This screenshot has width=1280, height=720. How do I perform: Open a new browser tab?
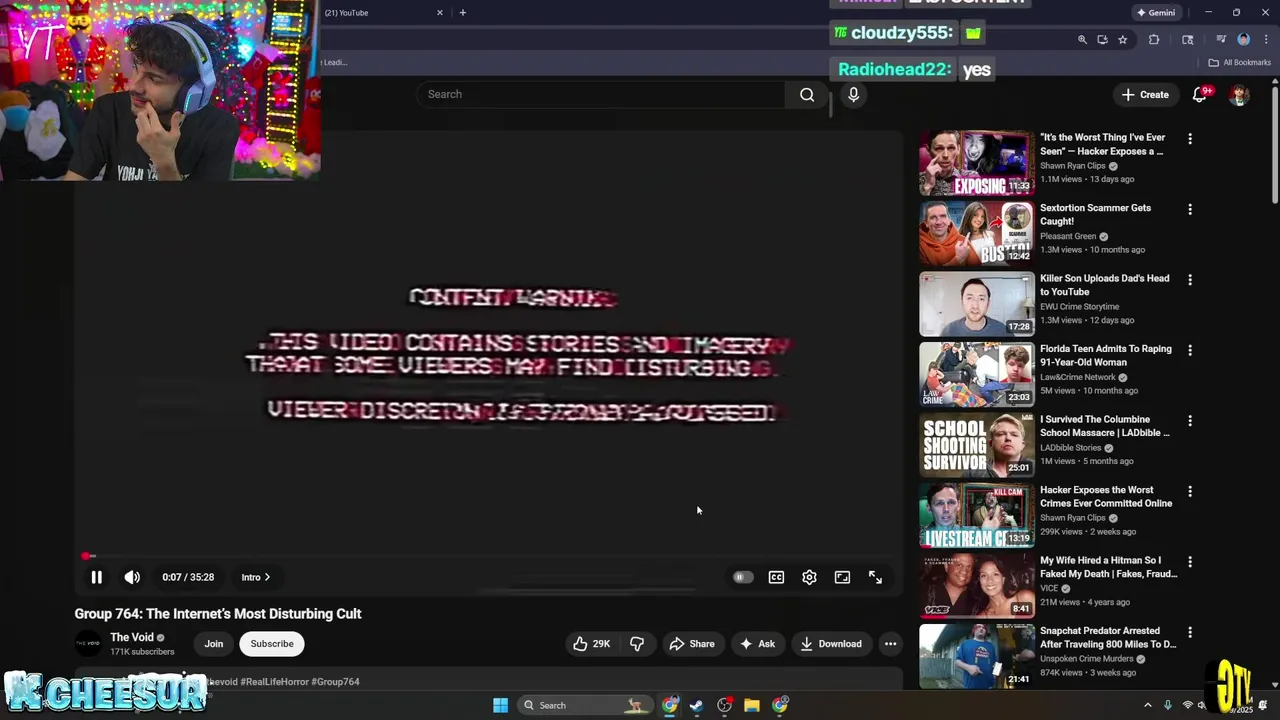coord(462,13)
